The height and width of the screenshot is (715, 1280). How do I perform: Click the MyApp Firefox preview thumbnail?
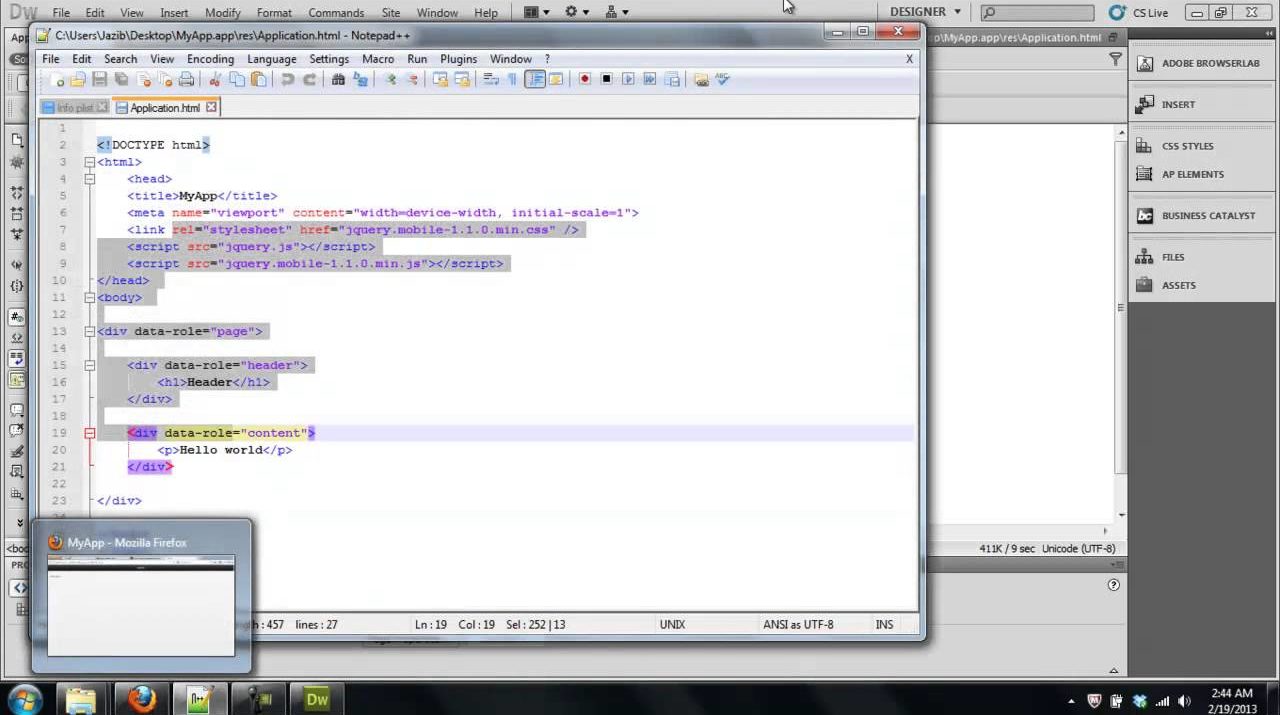pyautogui.click(x=141, y=605)
